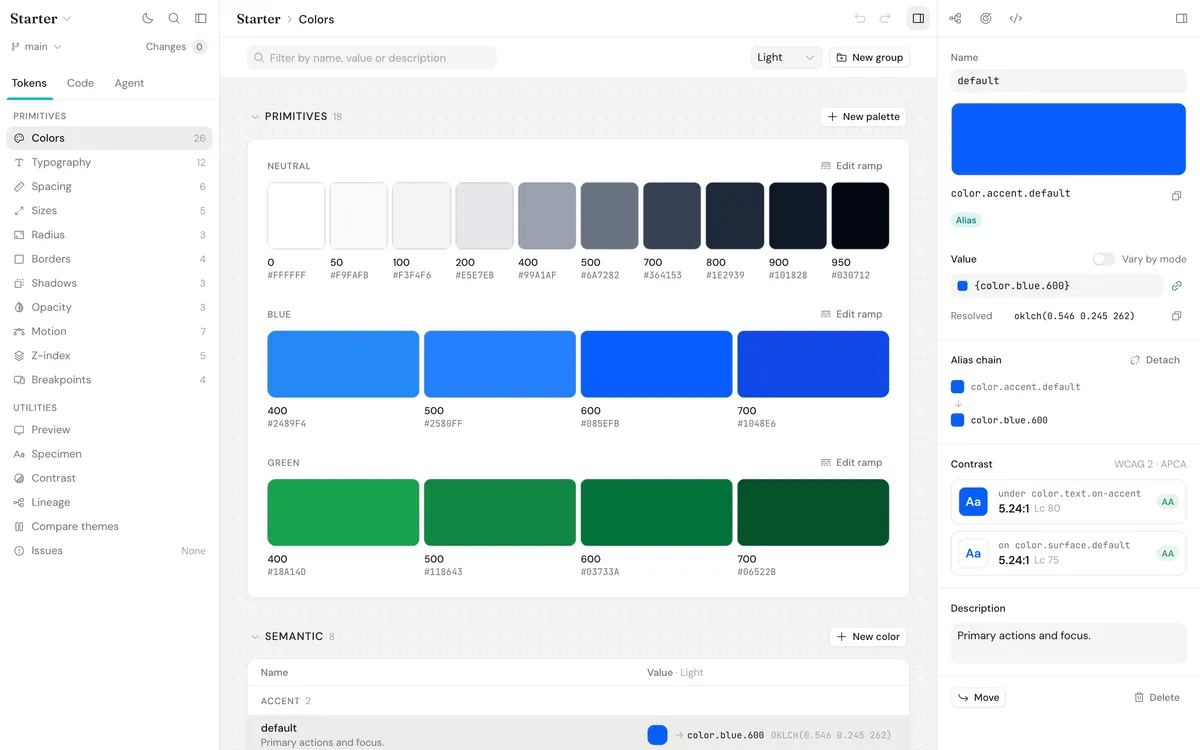Open search with the magnifier icon in sidebar header
The width and height of the screenshot is (1200, 750).
(x=174, y=18)
